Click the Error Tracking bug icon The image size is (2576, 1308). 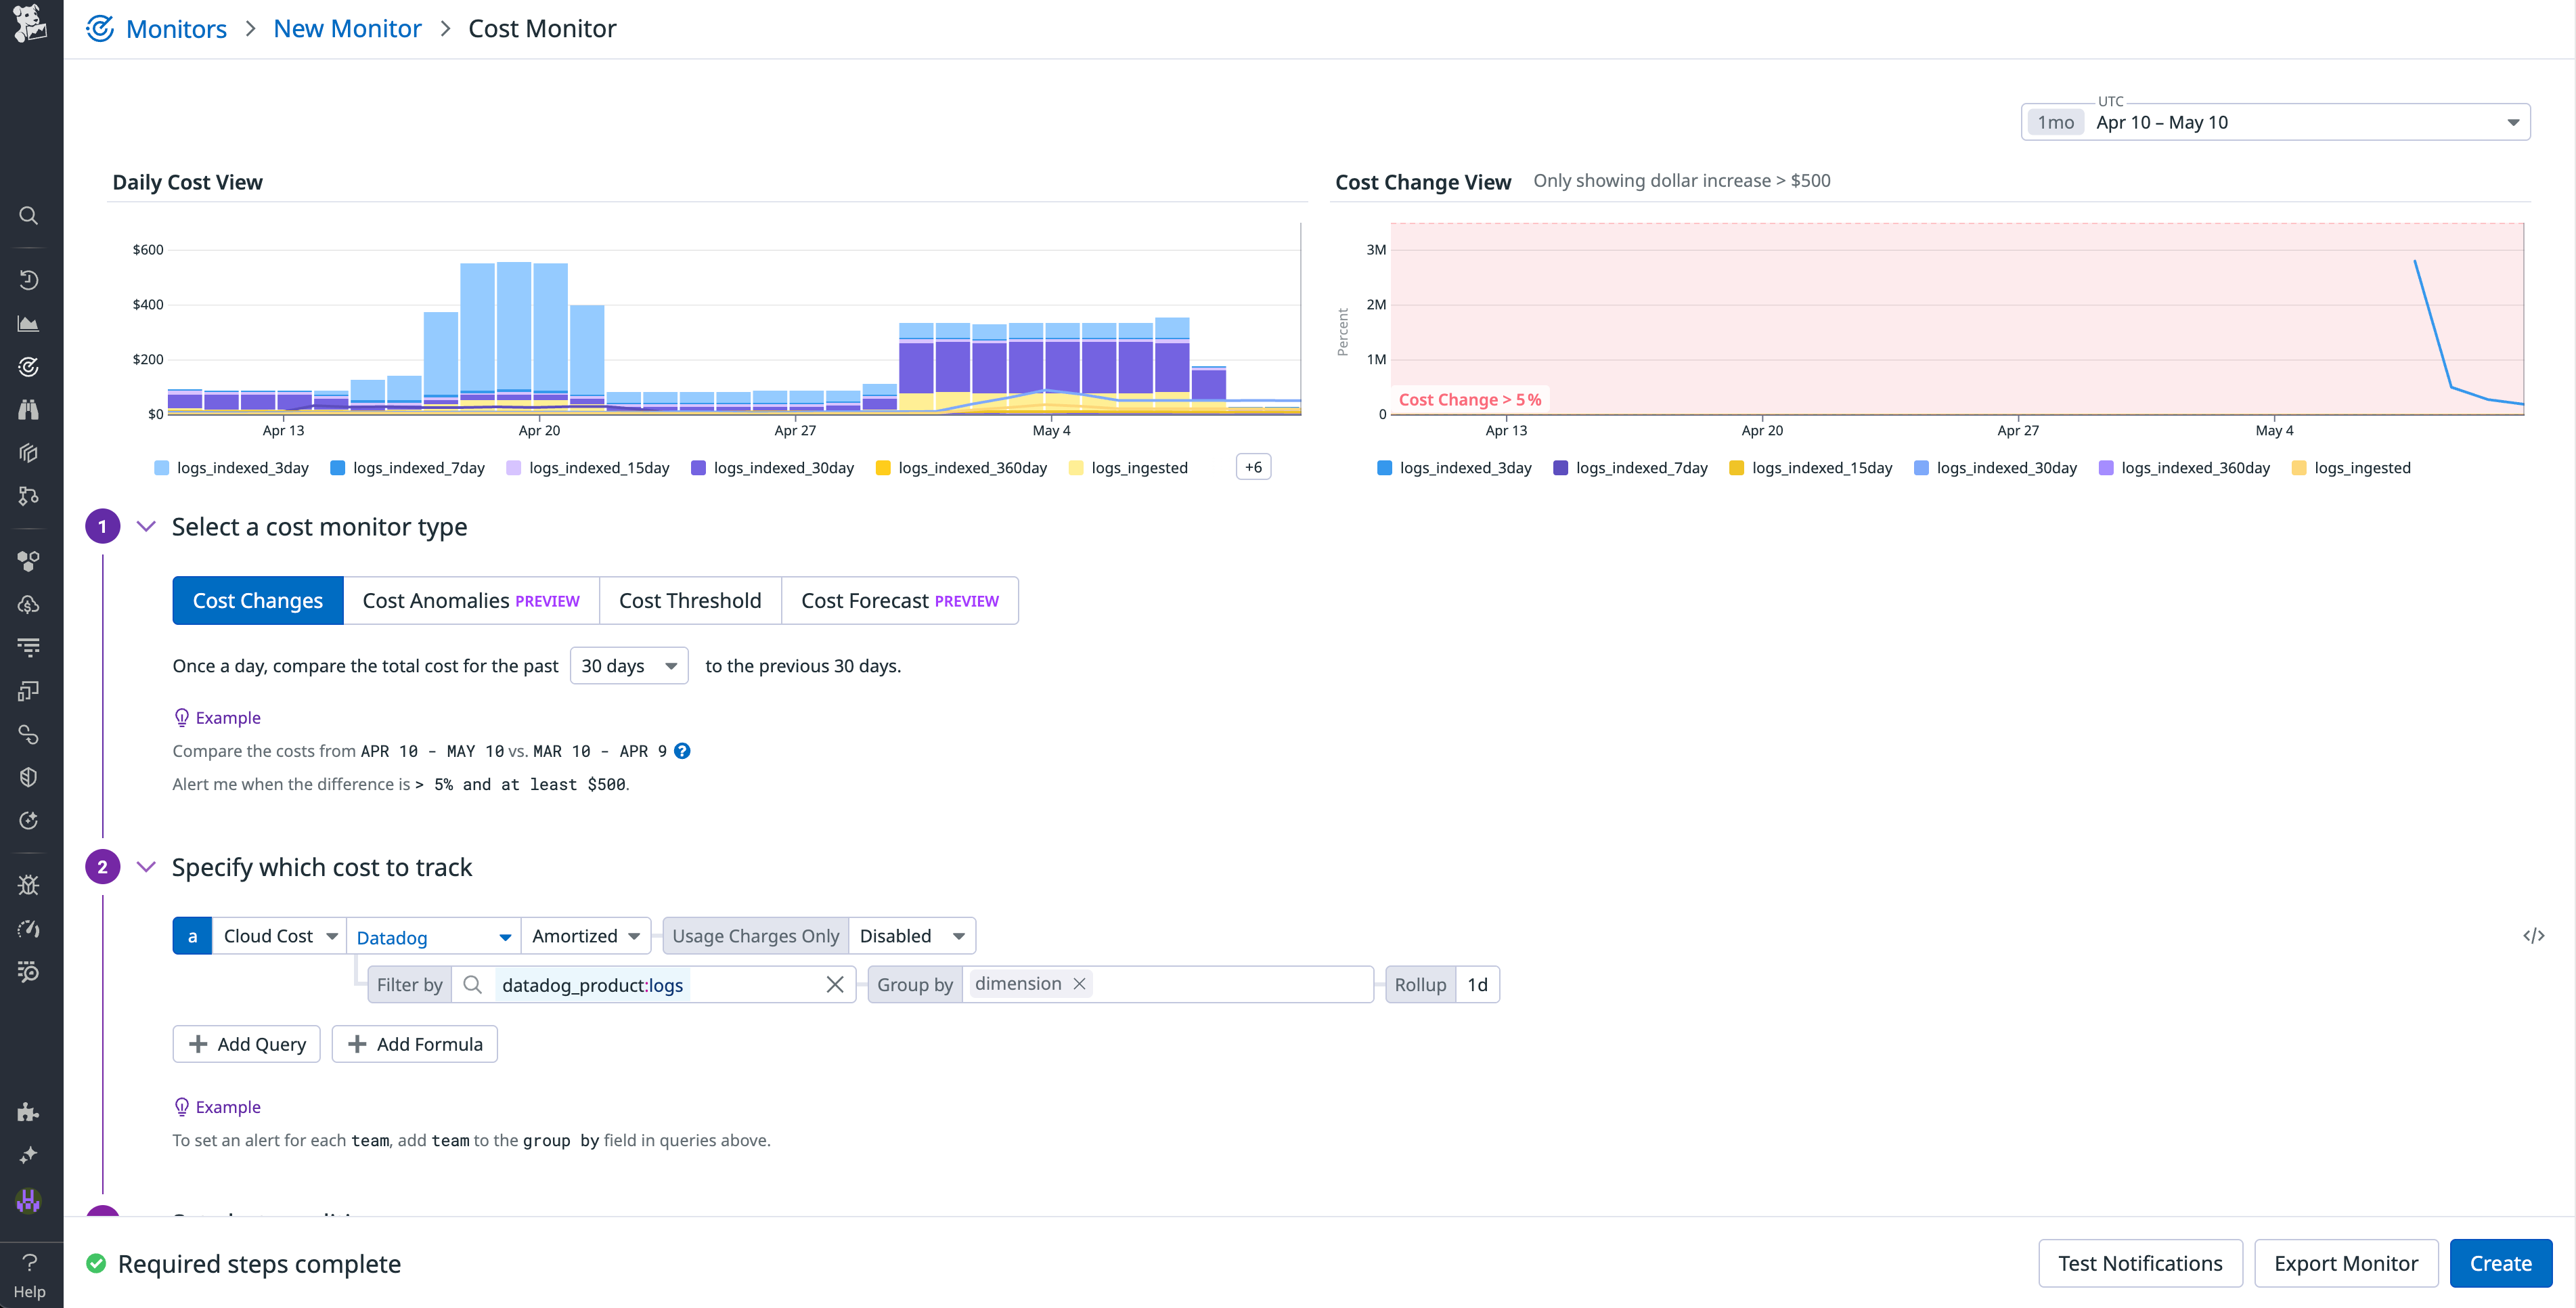29,884
